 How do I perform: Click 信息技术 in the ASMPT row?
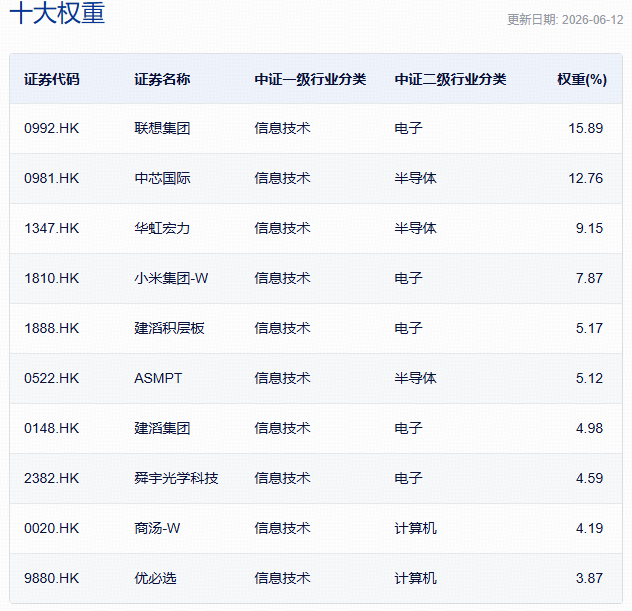point(282,378)
